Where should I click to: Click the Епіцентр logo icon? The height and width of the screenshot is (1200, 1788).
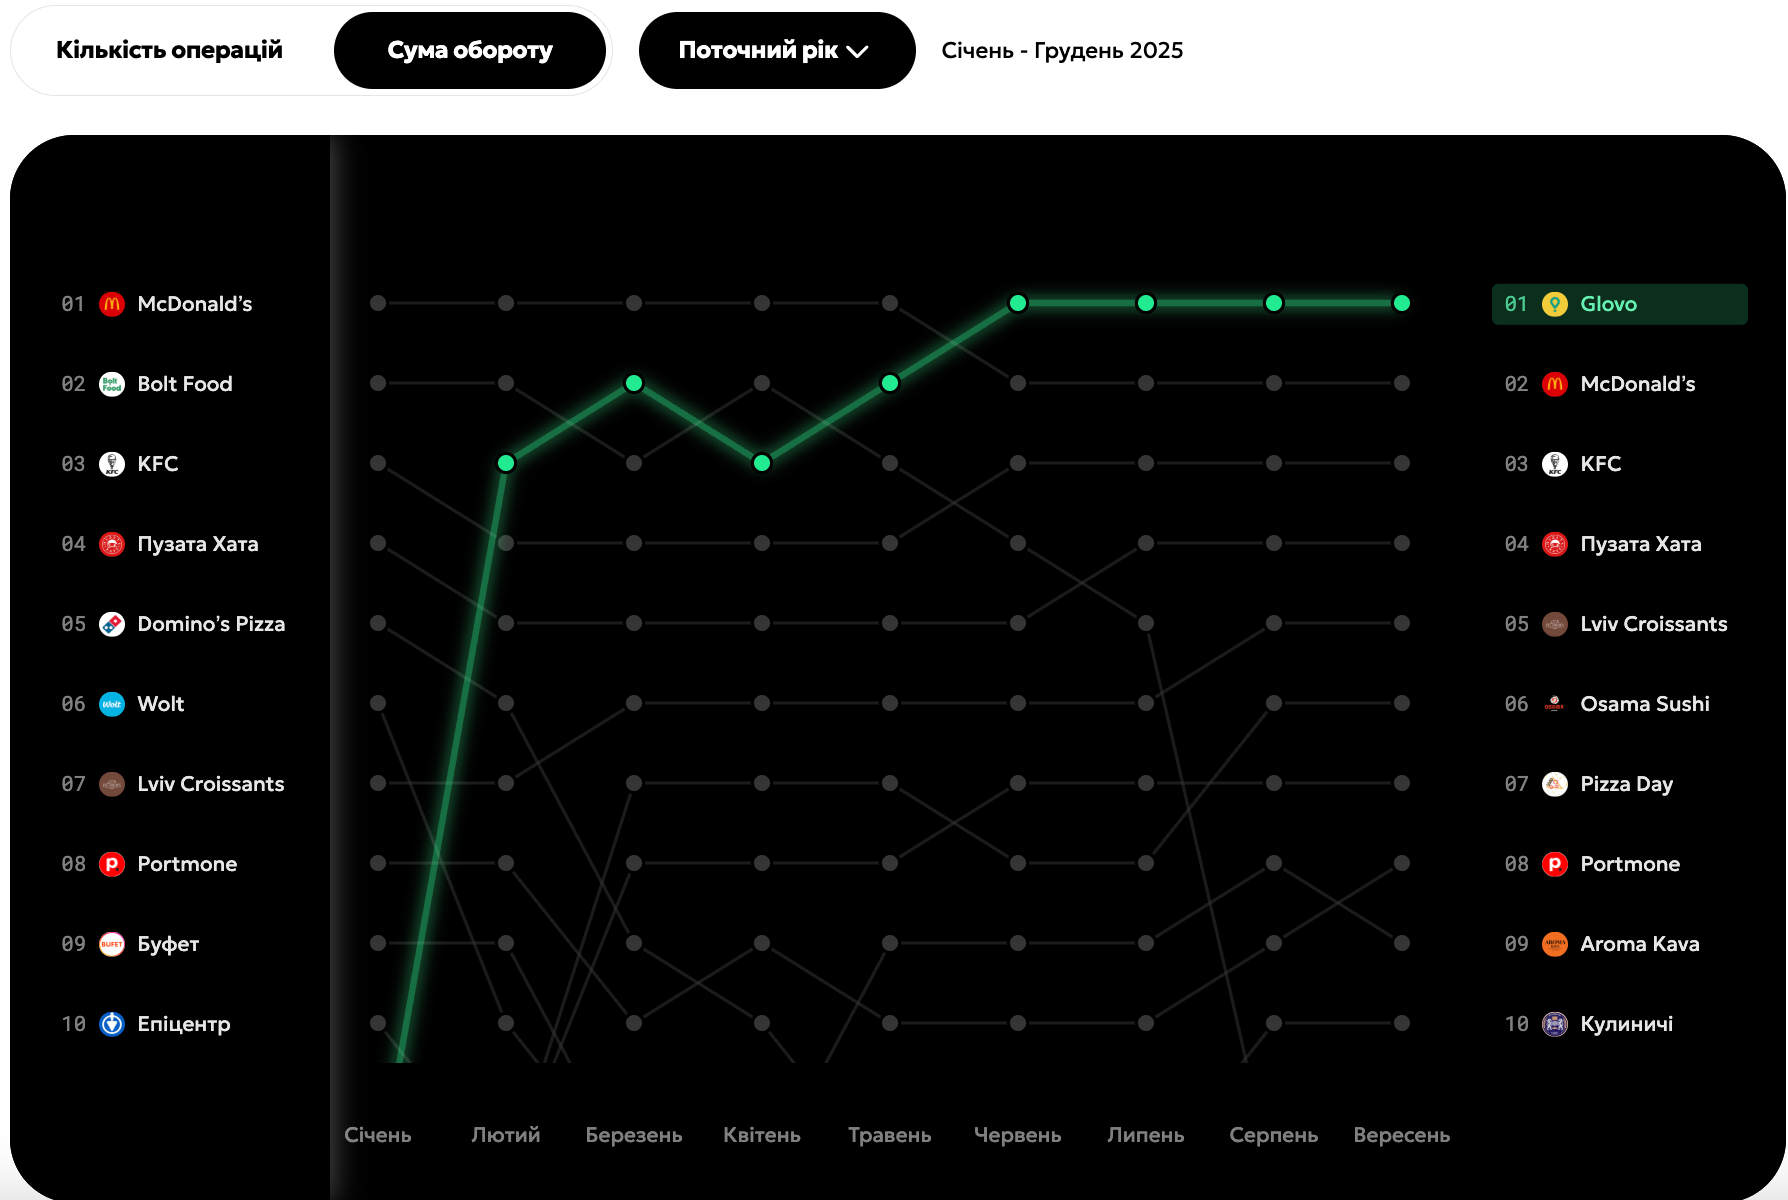[112, 1024]
